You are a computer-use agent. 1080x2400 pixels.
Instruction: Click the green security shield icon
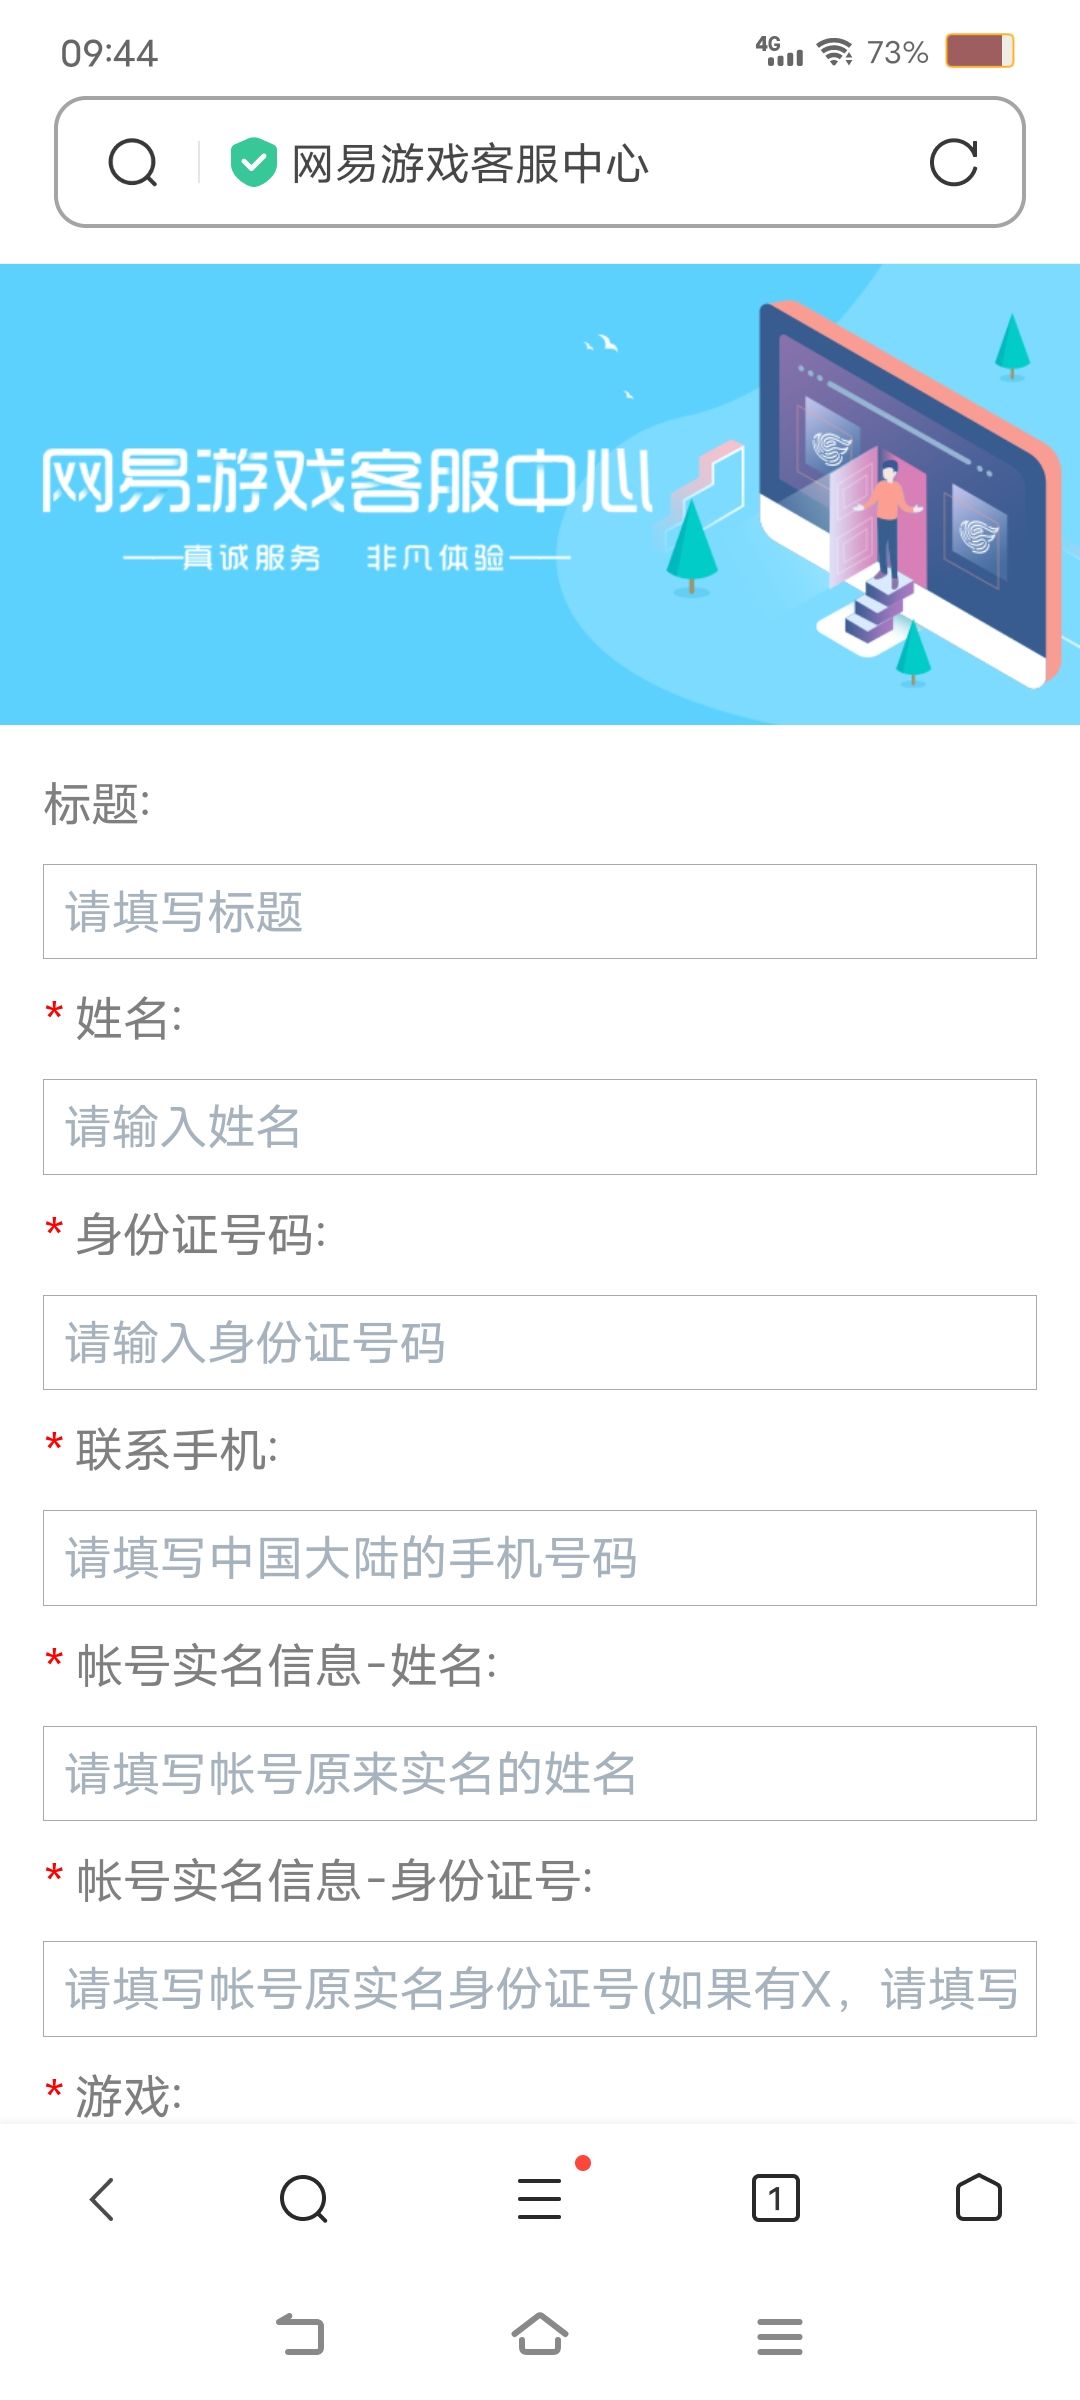pyautogui.click(x=253, y=163)
